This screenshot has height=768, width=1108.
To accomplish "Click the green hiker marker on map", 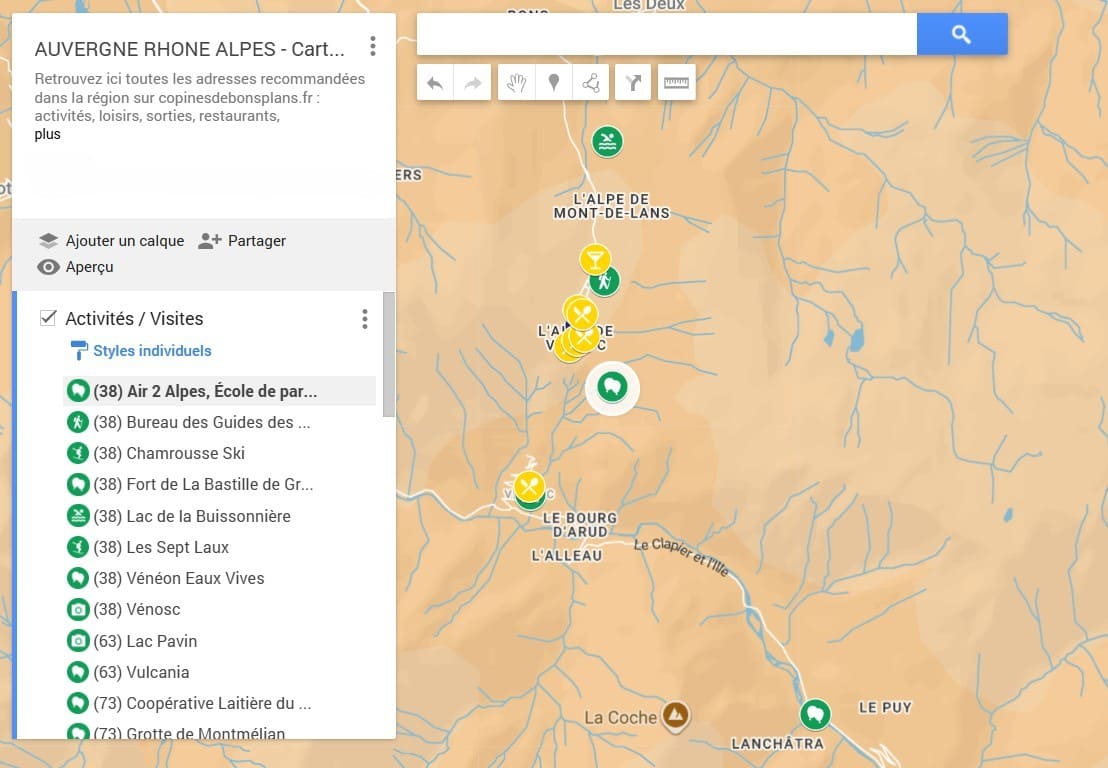I will click(606, 282).
